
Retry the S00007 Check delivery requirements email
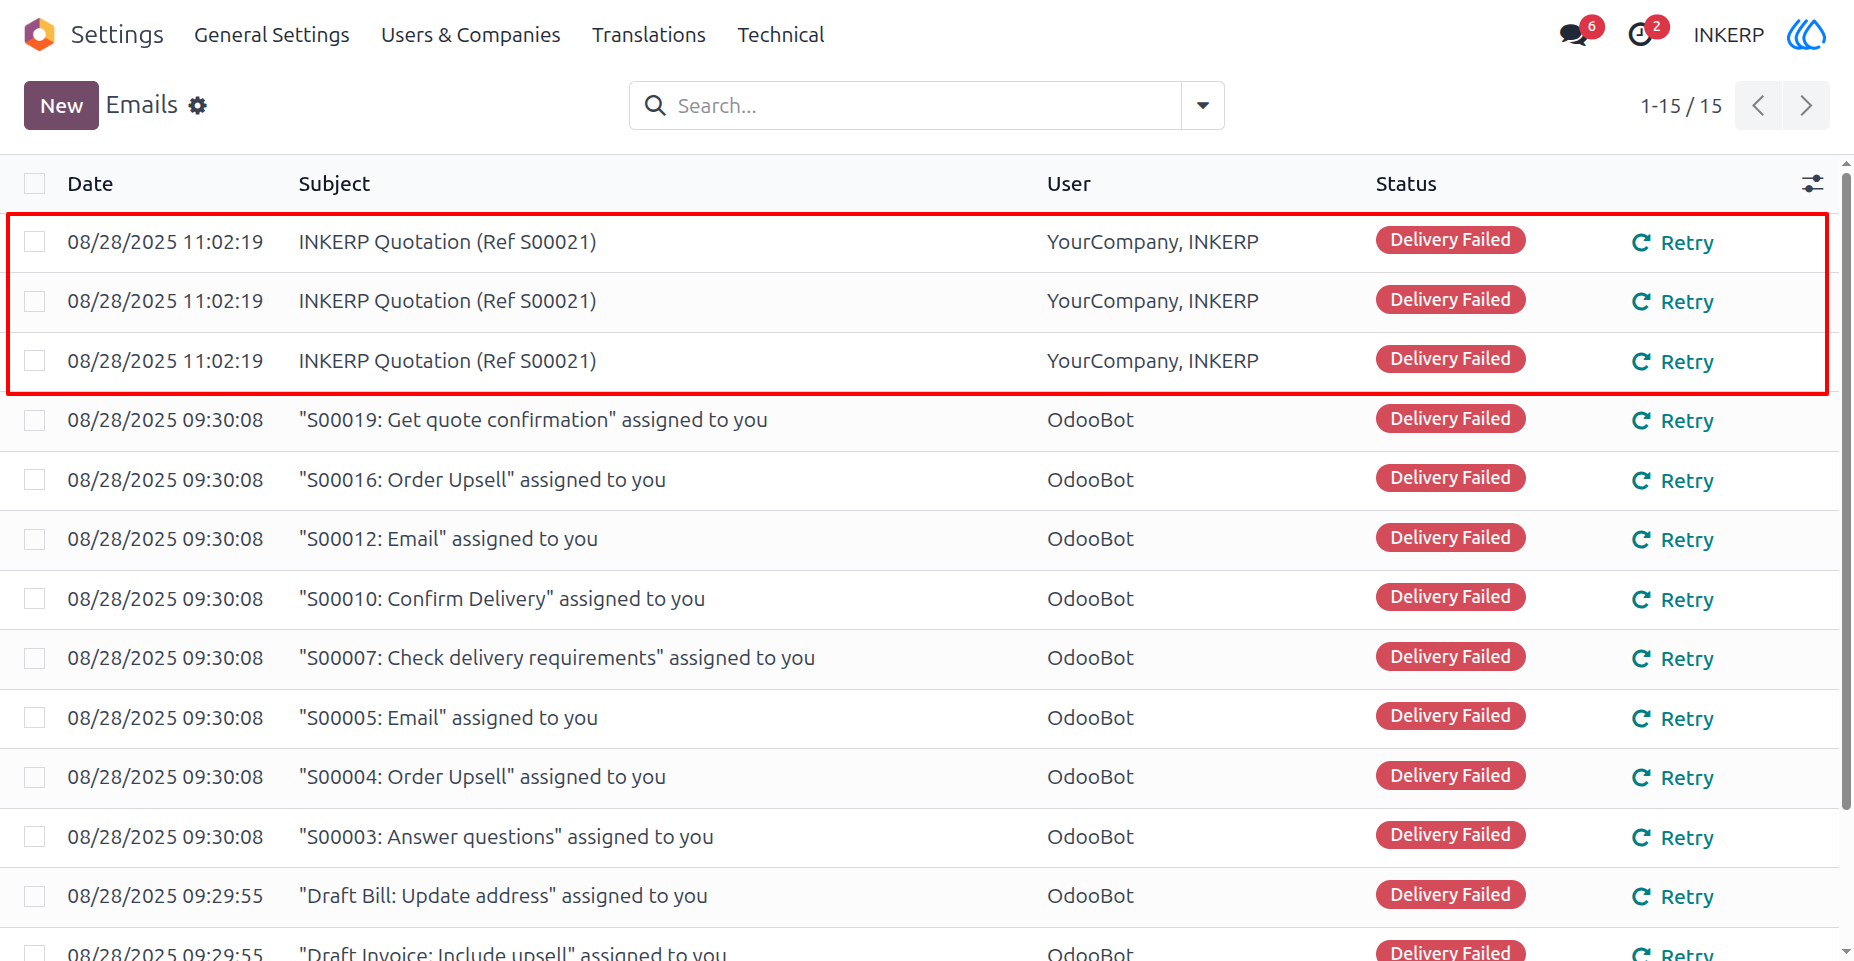point(1672,659)
